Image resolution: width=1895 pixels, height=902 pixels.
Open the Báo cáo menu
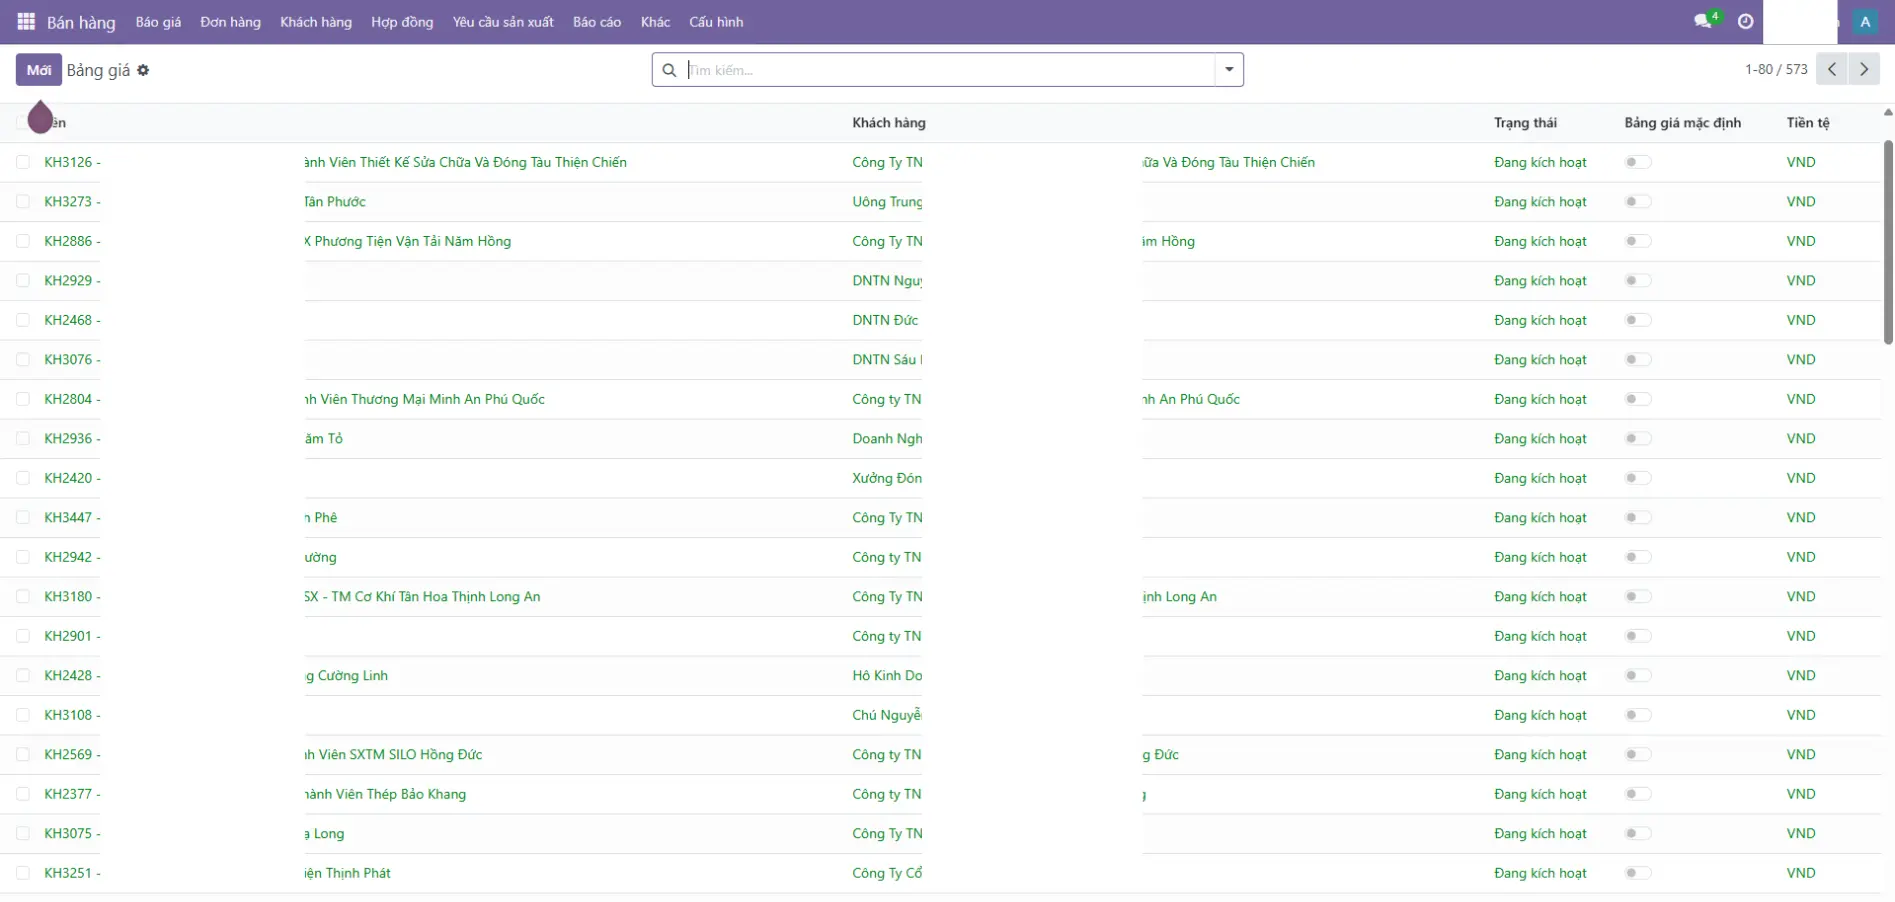click(596, 22)
